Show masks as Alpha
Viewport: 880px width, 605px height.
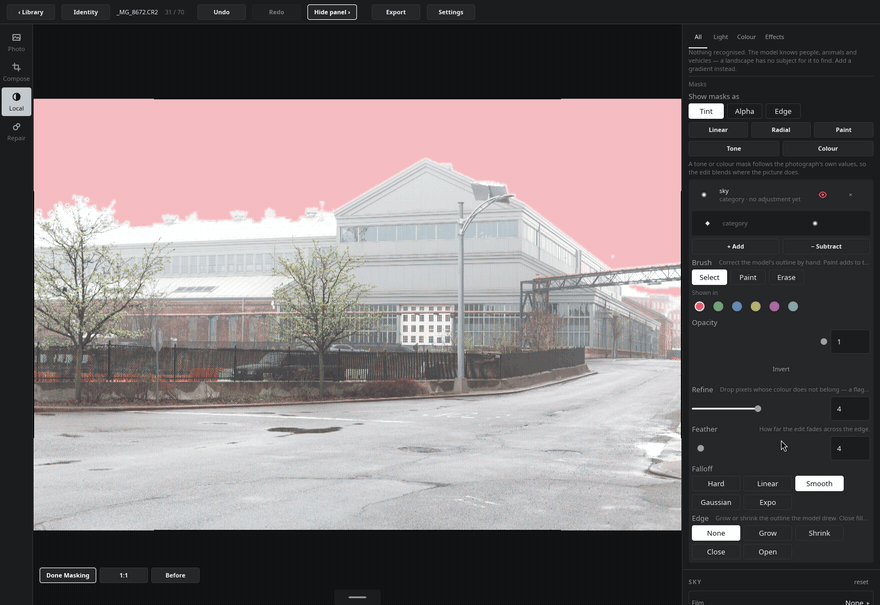744,111
